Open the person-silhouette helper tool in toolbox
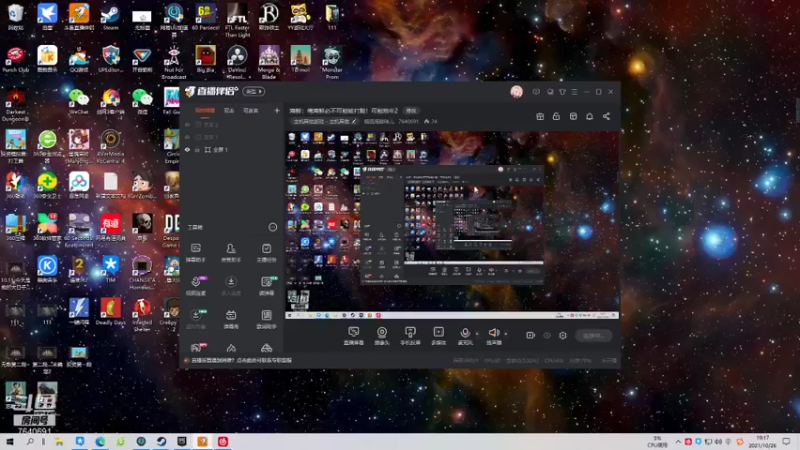This screenshot has width=800, height=450. point(231,253)
